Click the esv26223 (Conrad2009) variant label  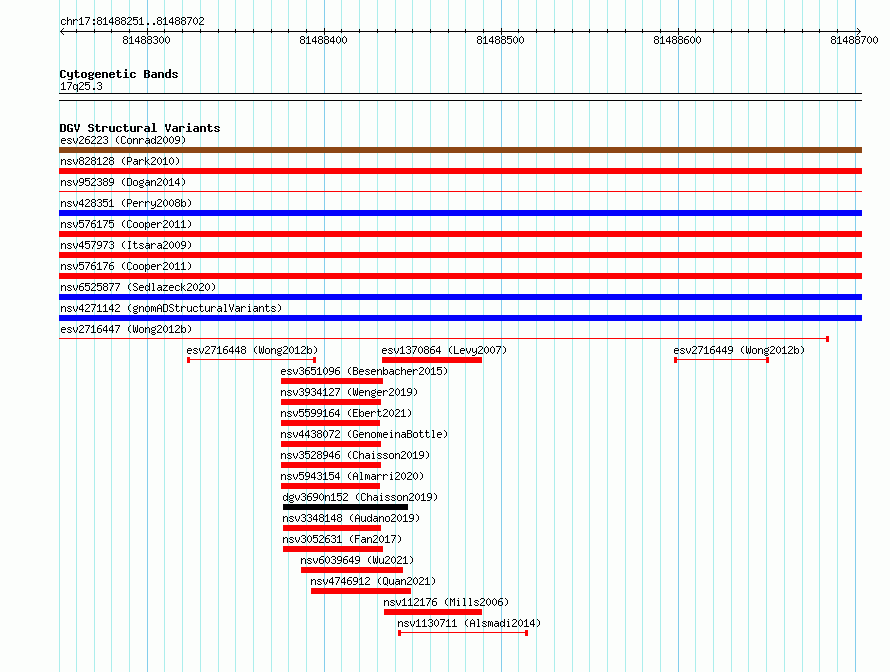tap(123, 140)
